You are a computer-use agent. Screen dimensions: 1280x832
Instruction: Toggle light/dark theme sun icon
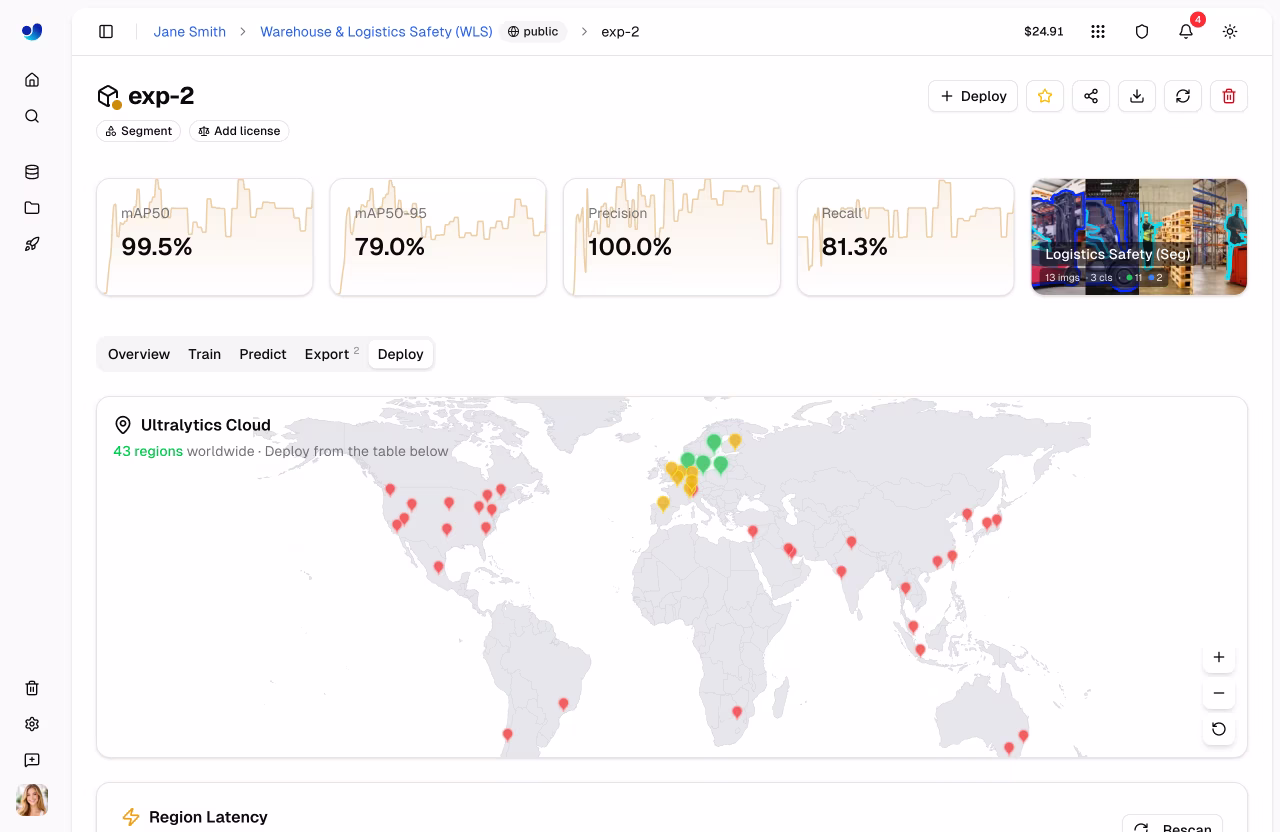point(1230,32)
